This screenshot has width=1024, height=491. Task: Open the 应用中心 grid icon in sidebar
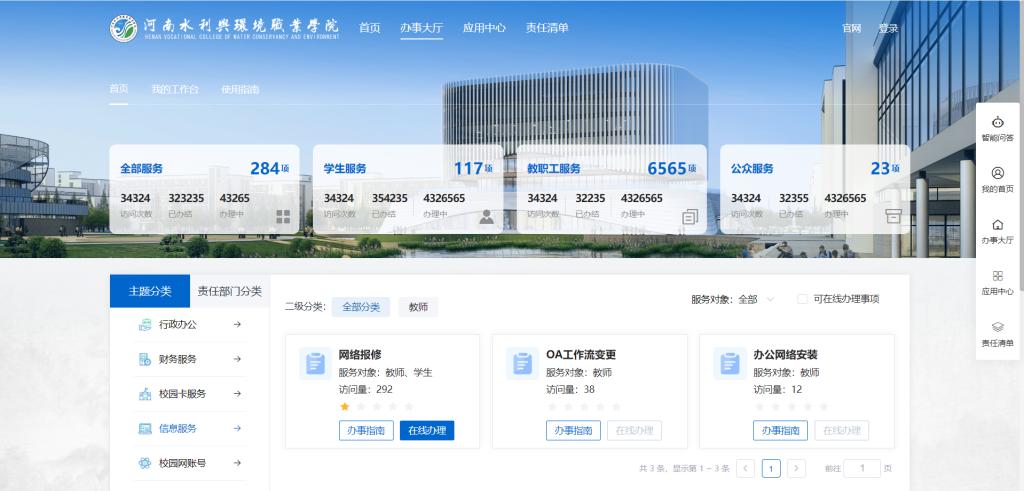[x=997, y=276]
